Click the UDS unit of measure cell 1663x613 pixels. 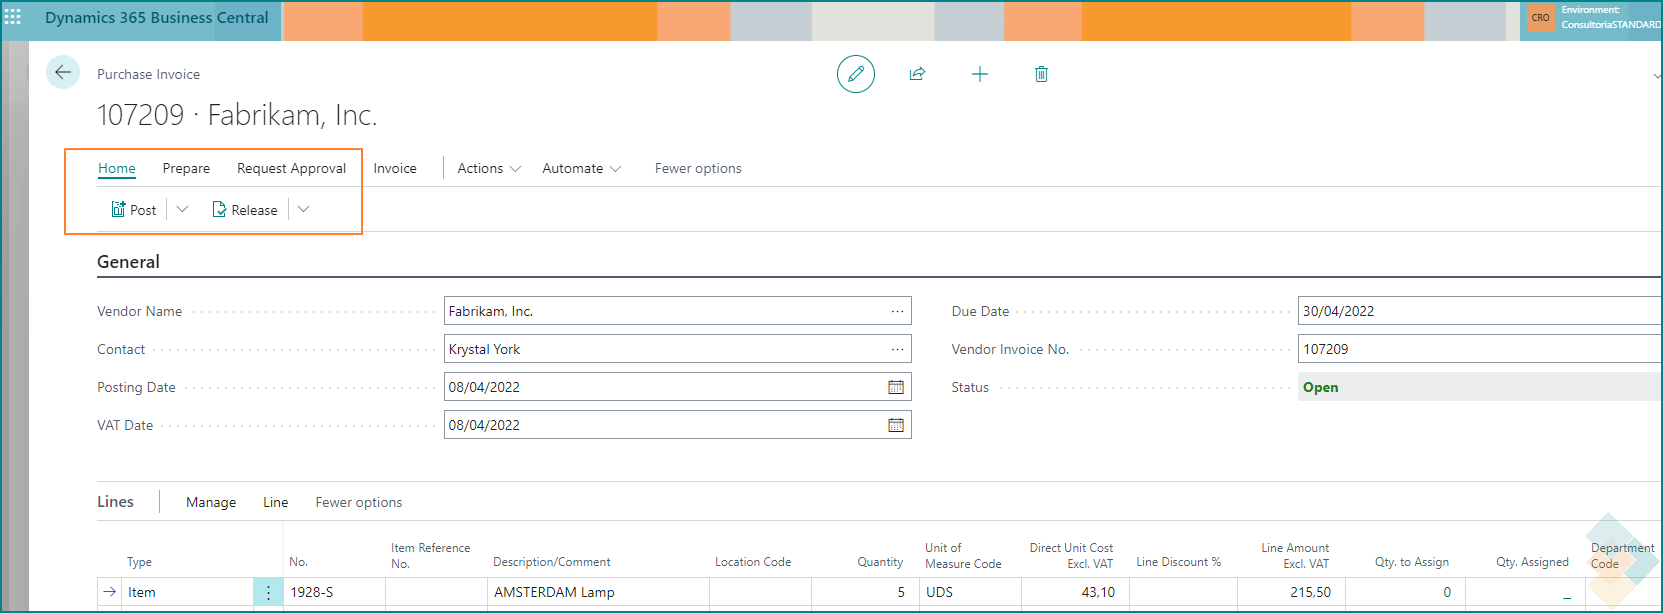[970, 592]
